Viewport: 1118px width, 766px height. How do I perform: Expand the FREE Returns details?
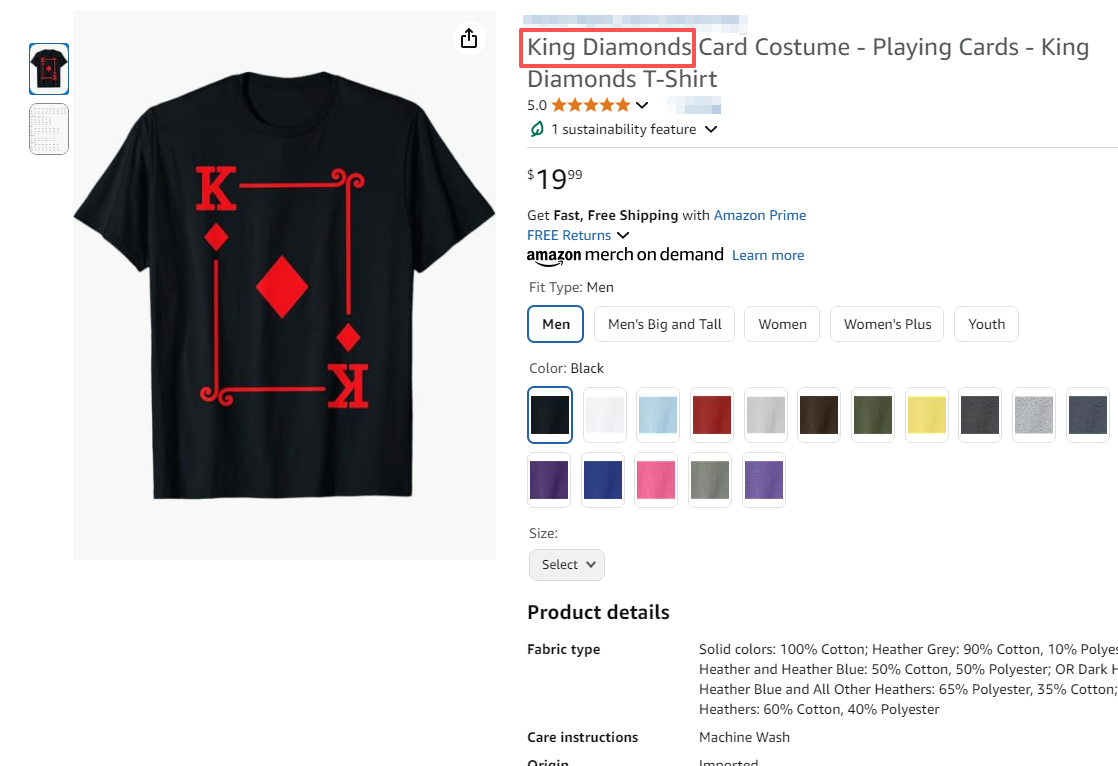click(x=623, y=235)
